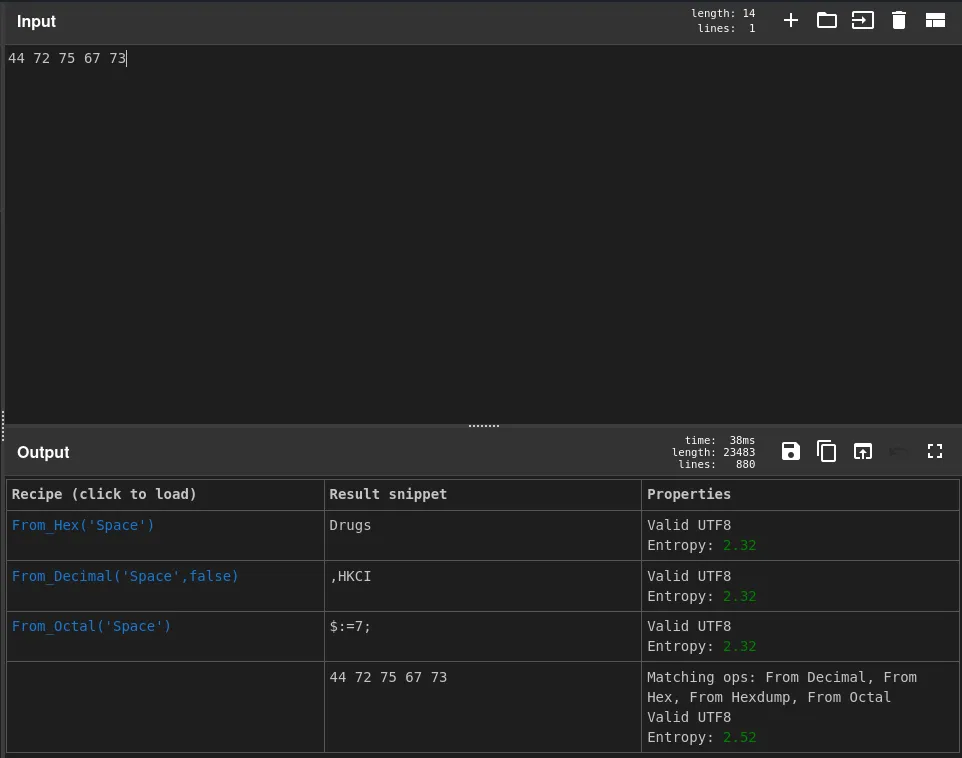Load the From_Octal('Space') recipe
The image size is (962, 758).
pyautogui.click(x=91, y=627)
